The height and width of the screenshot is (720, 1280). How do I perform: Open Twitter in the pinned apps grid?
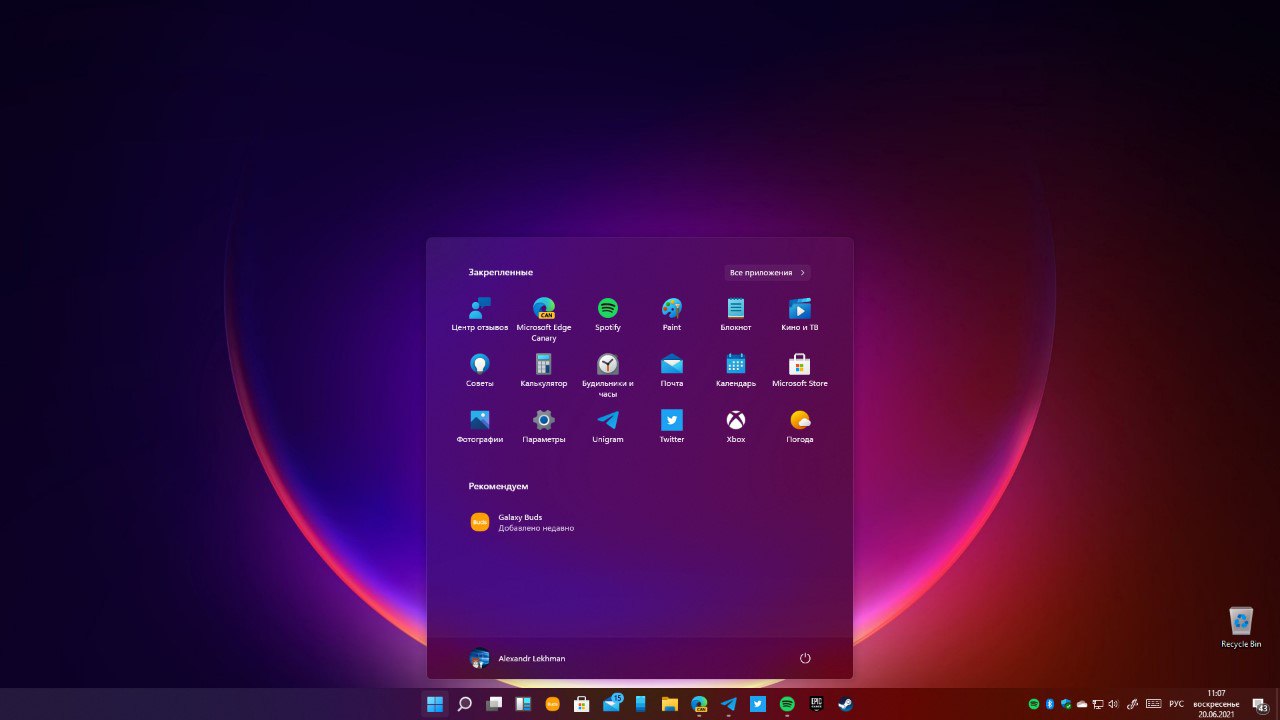tap(672, 426)
